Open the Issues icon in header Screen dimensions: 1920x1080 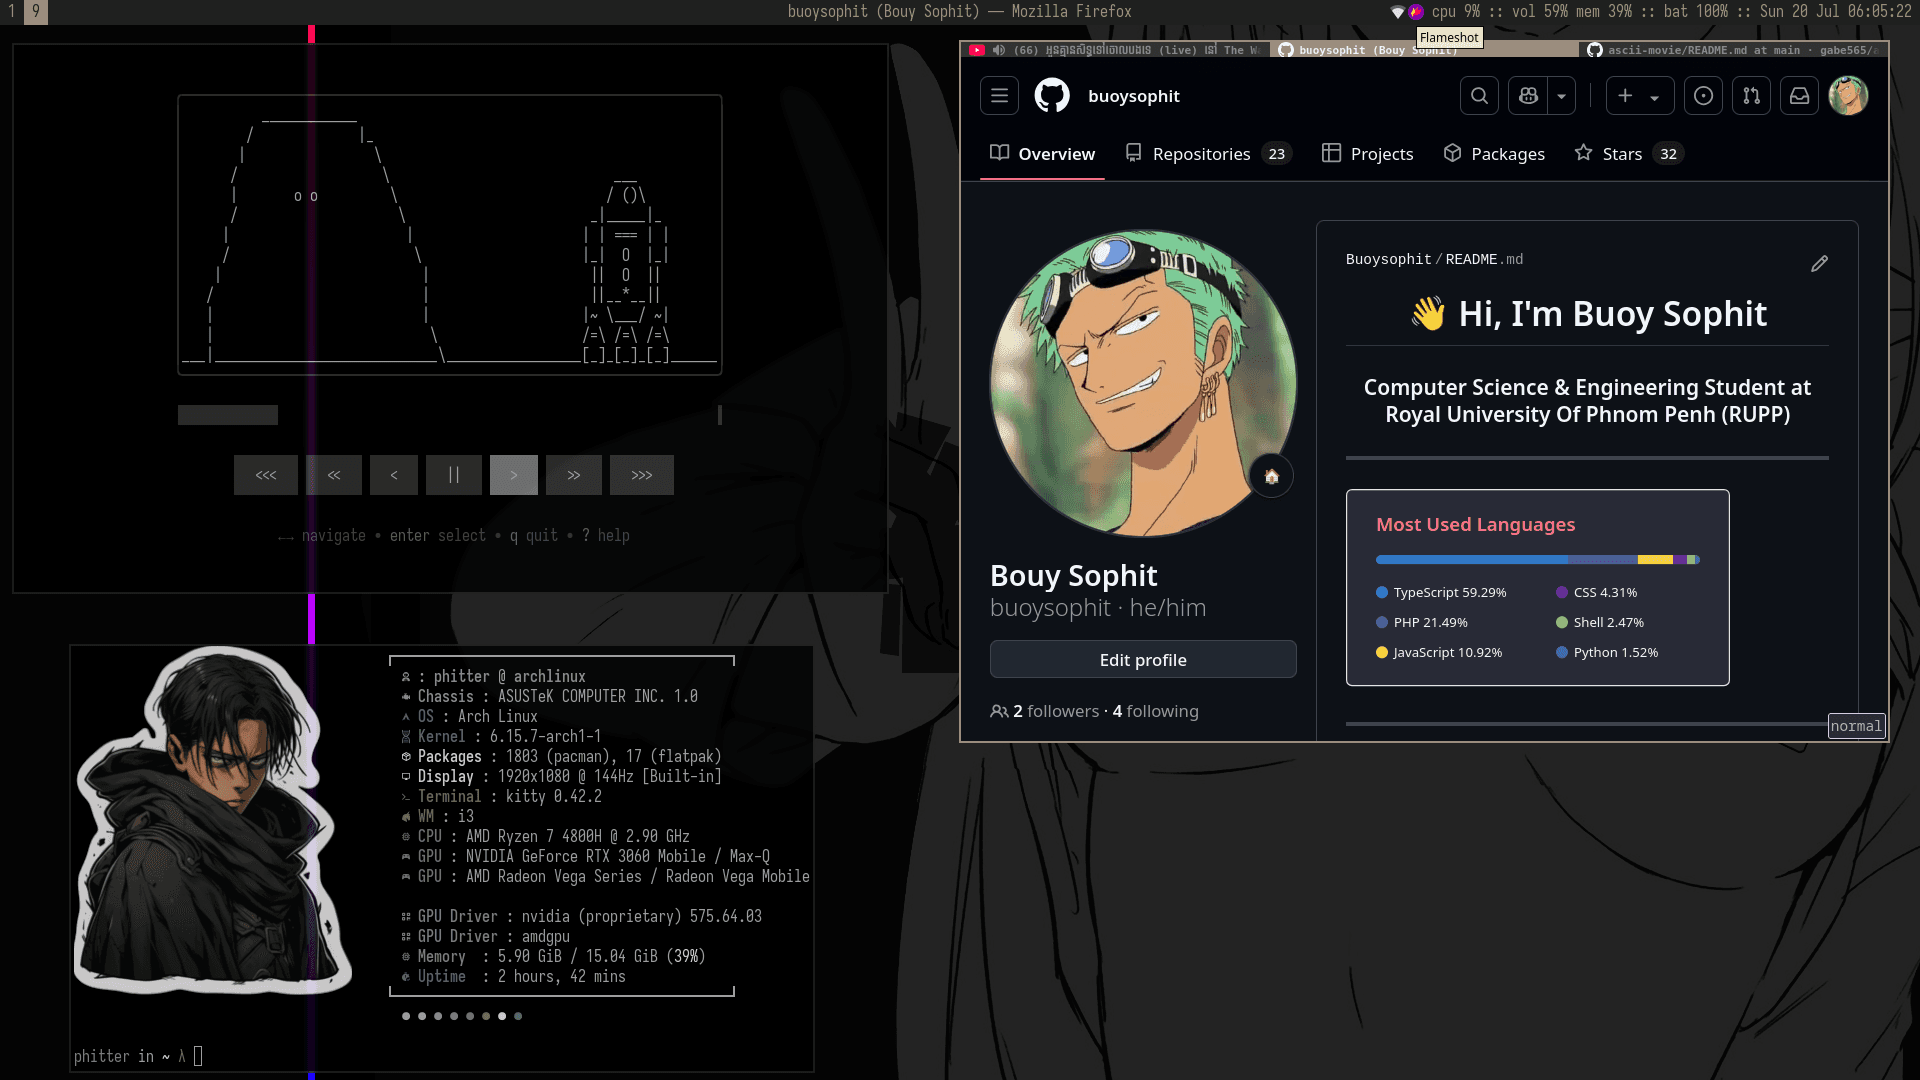coord(1703,96)
